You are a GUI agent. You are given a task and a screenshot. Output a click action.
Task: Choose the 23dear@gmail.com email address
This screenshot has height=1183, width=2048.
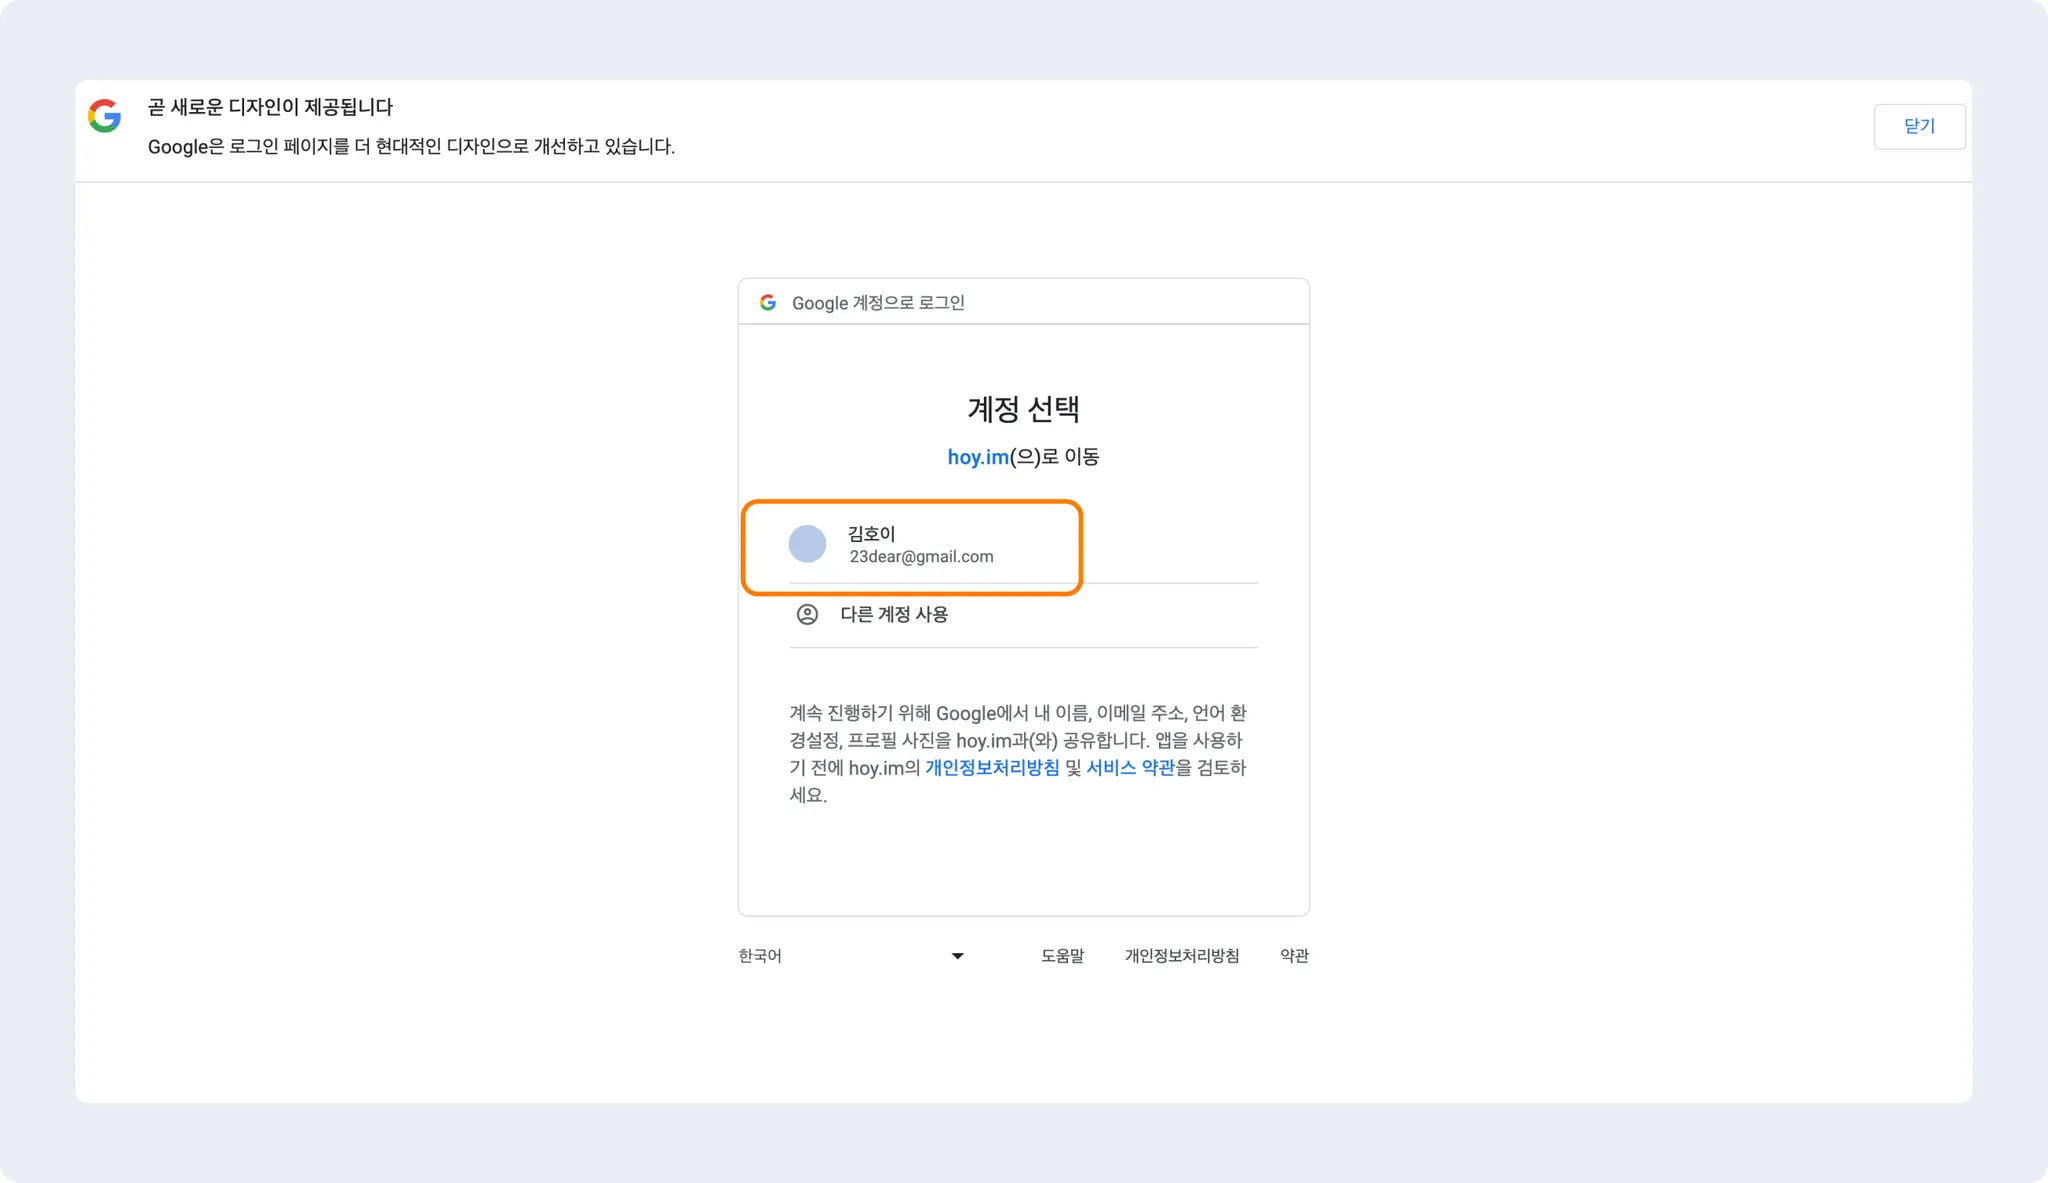click(x=921, y=557)
